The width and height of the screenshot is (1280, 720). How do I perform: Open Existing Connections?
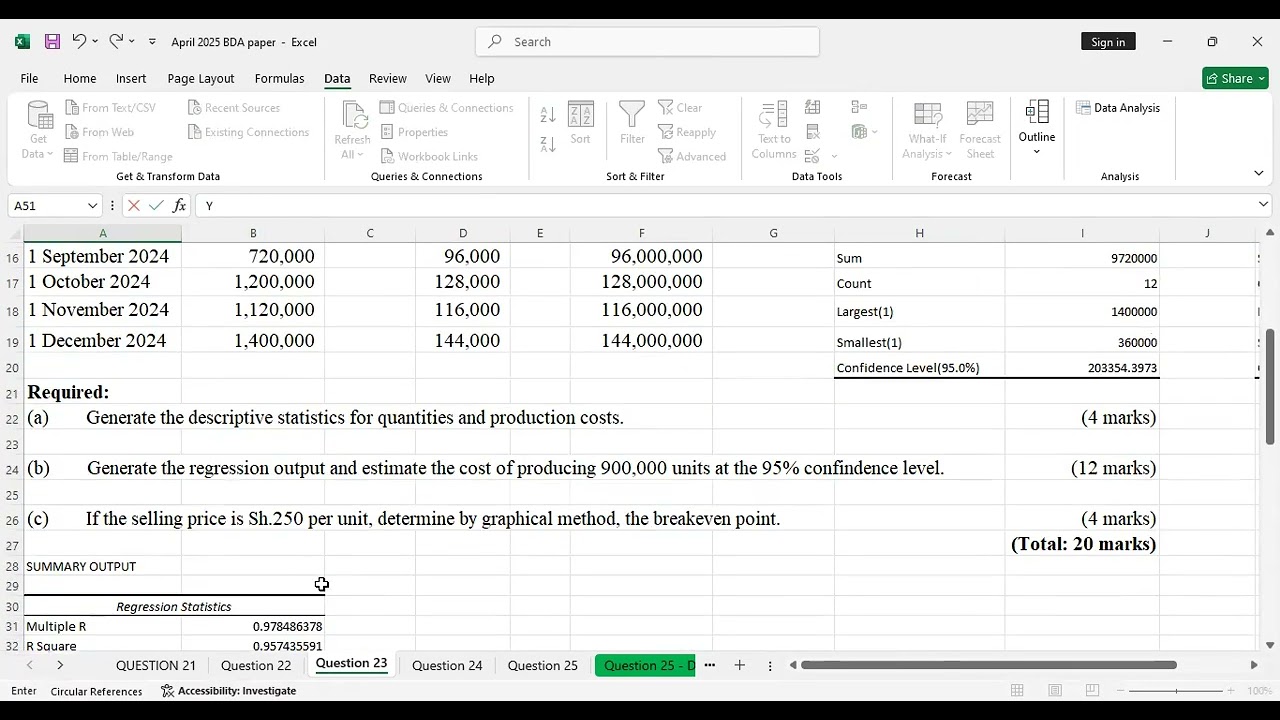click(248, 132)
